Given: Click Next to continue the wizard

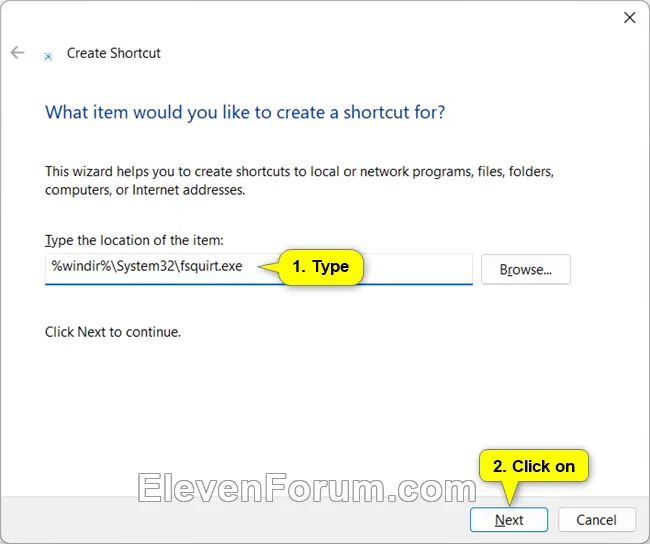Looking at the screenshot, I should [x=509, y=520].
